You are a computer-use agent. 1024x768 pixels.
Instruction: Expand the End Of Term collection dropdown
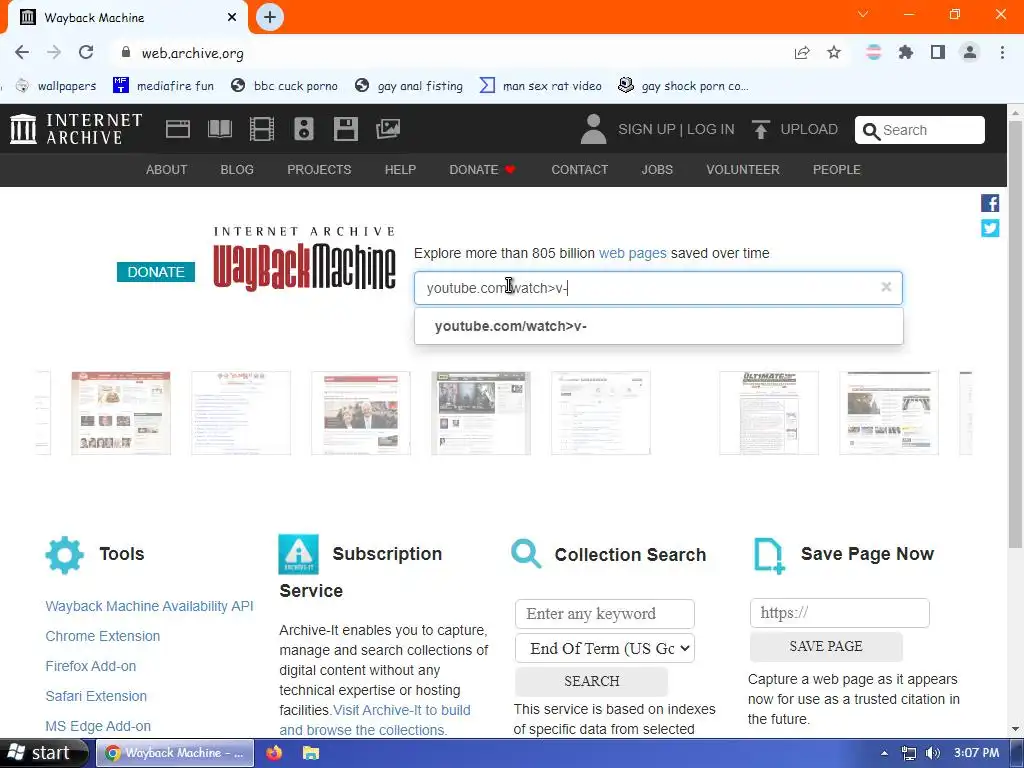605,648
